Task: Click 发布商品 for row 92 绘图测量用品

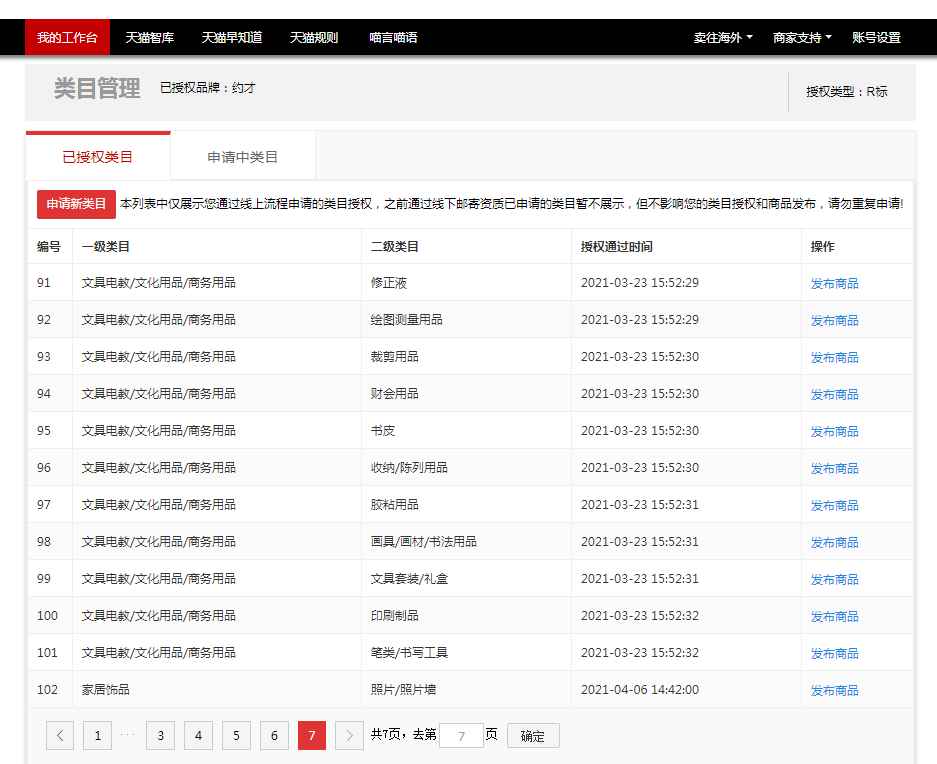Action: 834,320
